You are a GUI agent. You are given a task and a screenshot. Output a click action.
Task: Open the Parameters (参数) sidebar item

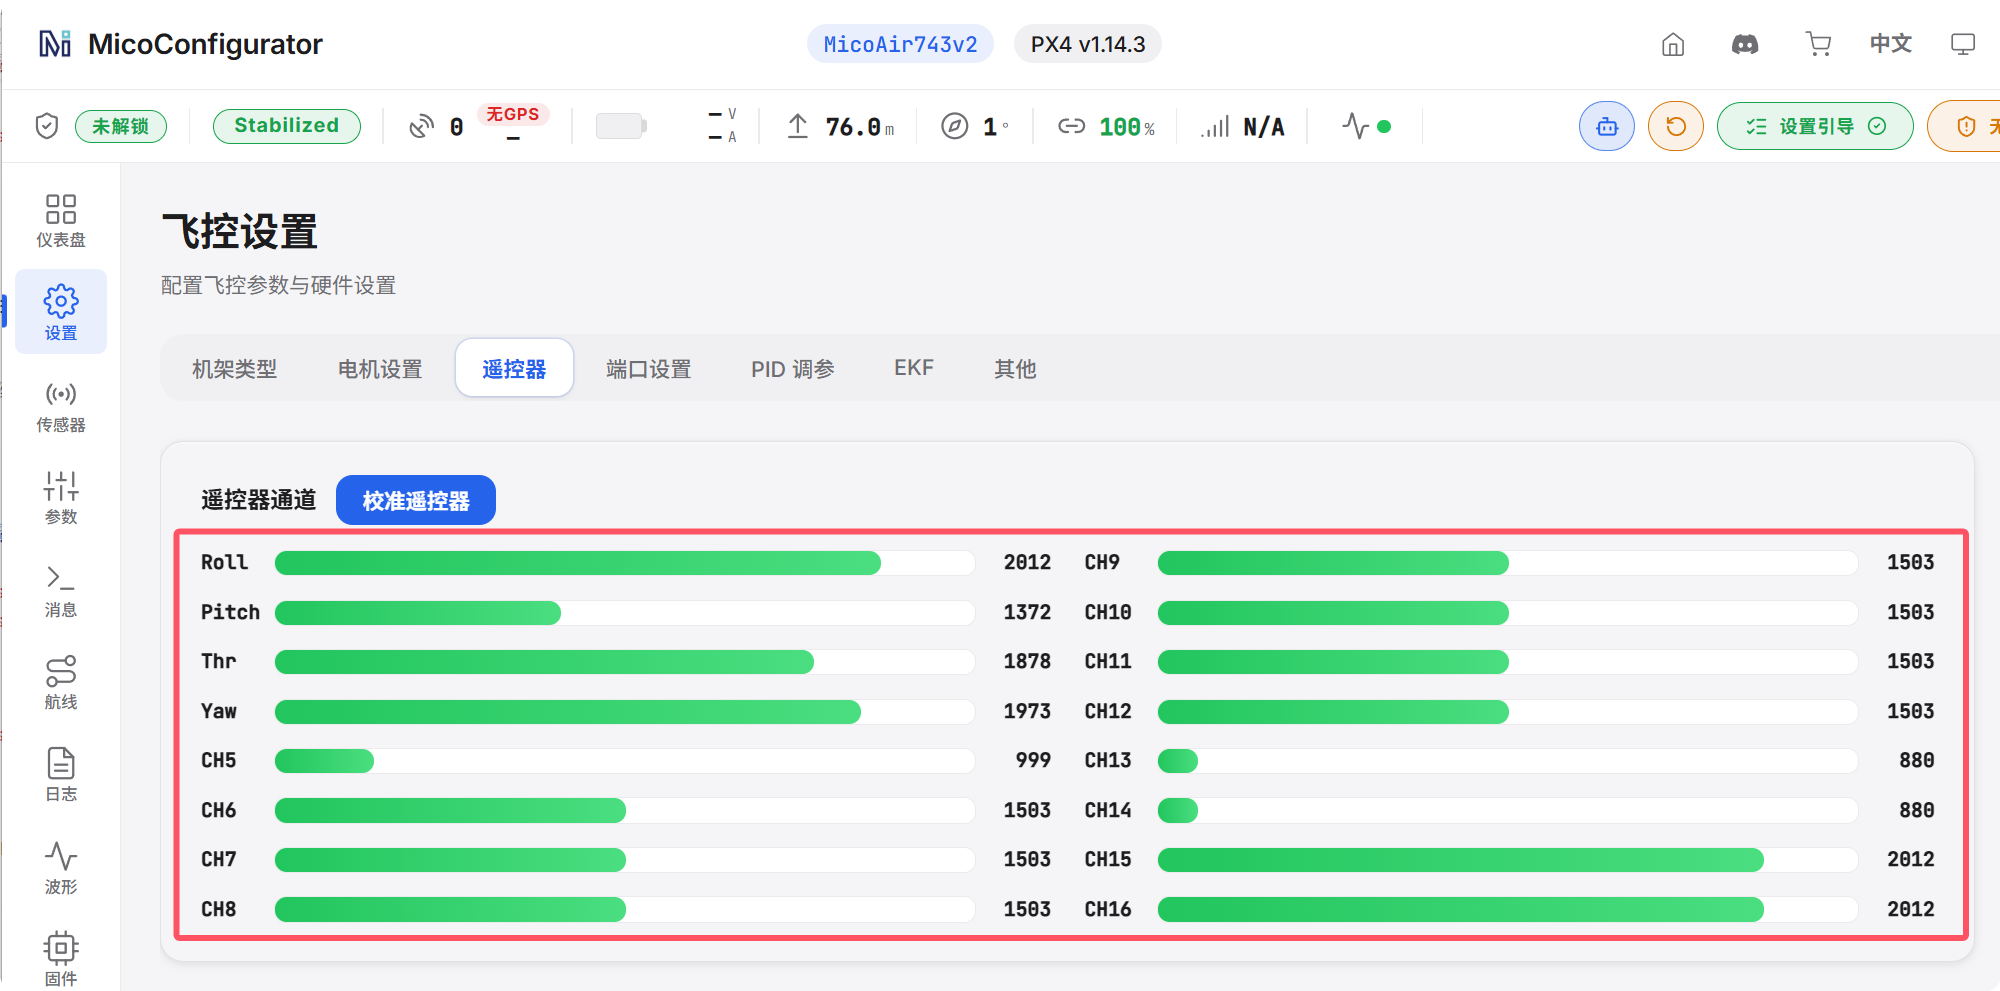[x=61, y=498]
